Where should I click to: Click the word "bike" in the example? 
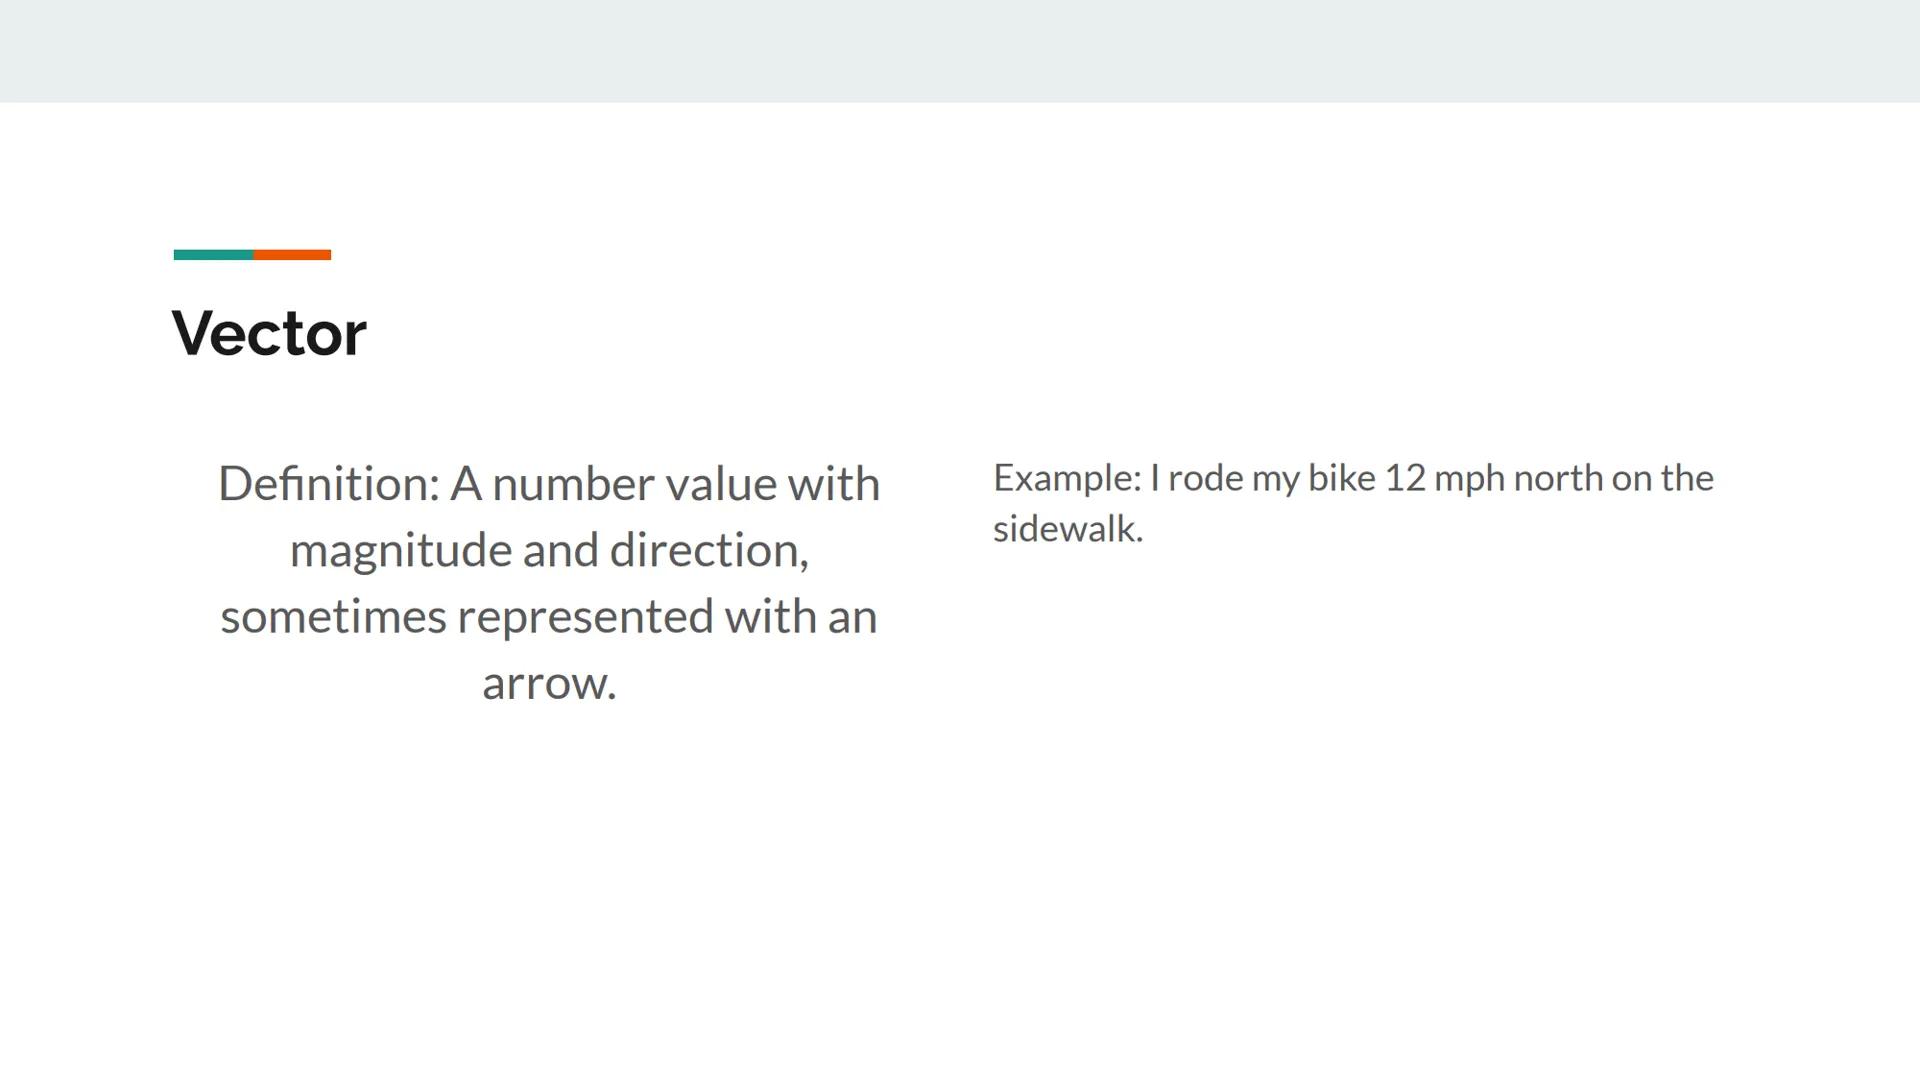point(1341,478)
